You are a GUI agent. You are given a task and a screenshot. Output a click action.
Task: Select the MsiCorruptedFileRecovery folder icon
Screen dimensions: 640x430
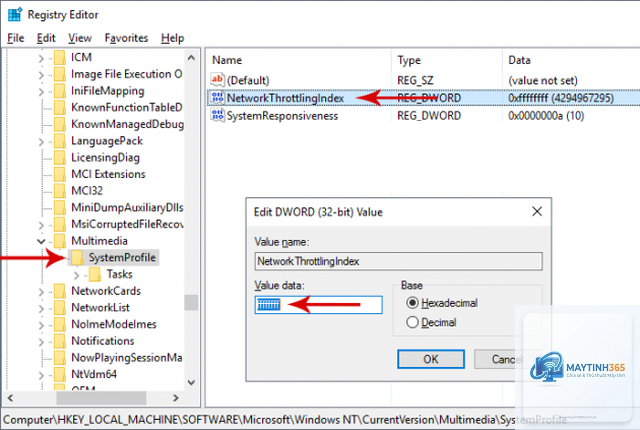click(60, 224)
